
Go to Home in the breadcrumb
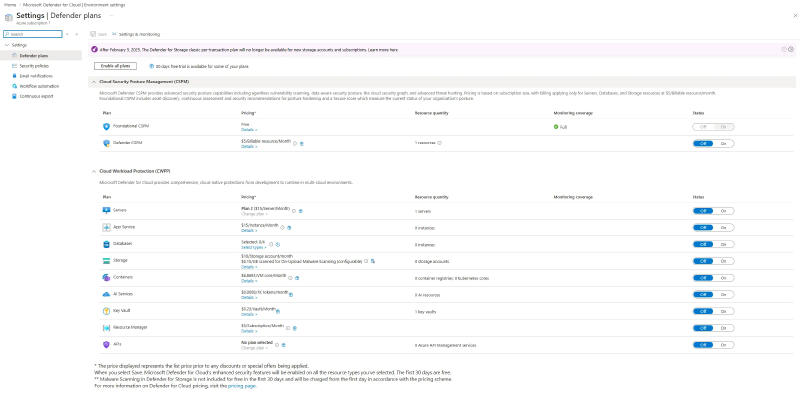point(10,5)
